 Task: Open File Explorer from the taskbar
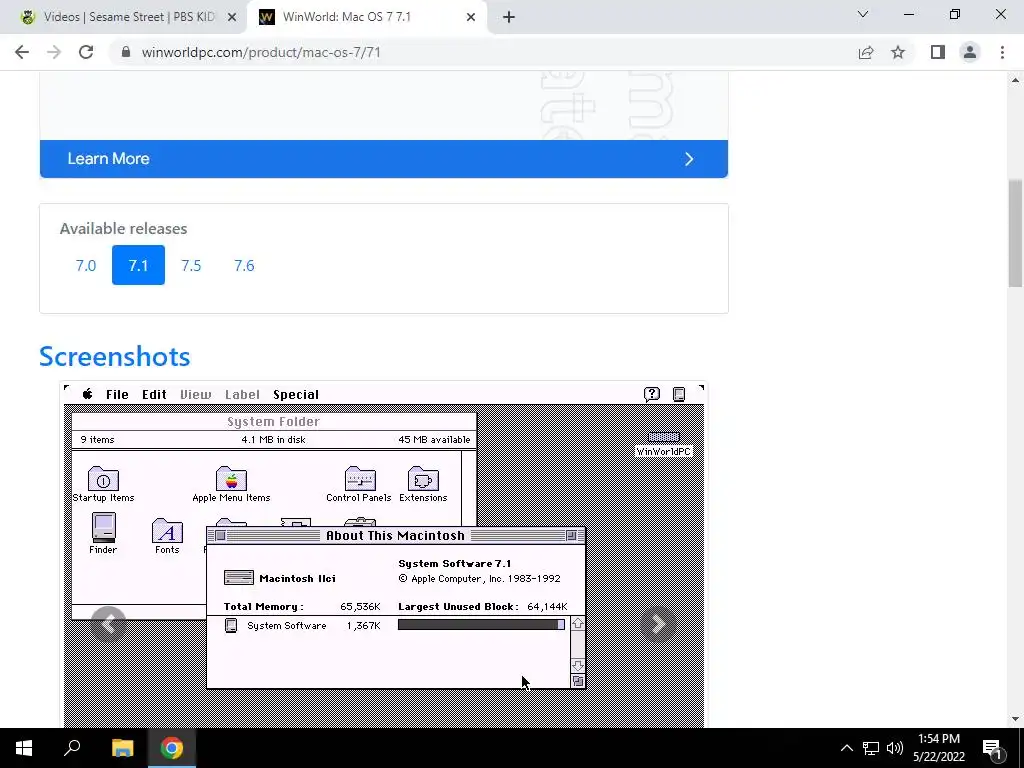click(122, 748)
